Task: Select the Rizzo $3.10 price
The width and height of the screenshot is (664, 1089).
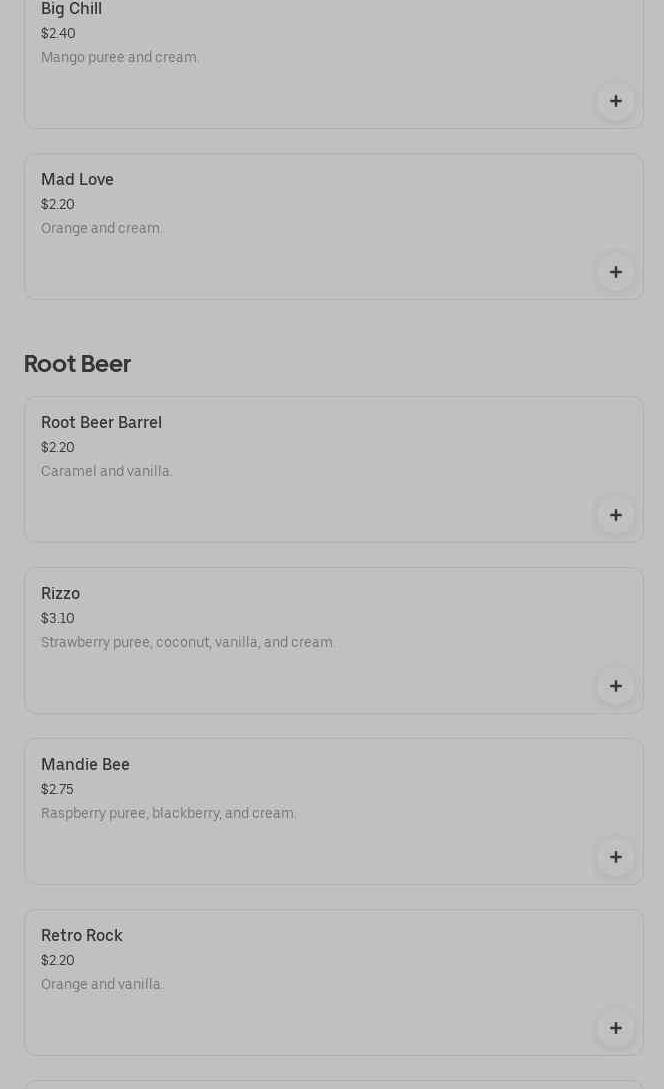Action: (58, 619)
